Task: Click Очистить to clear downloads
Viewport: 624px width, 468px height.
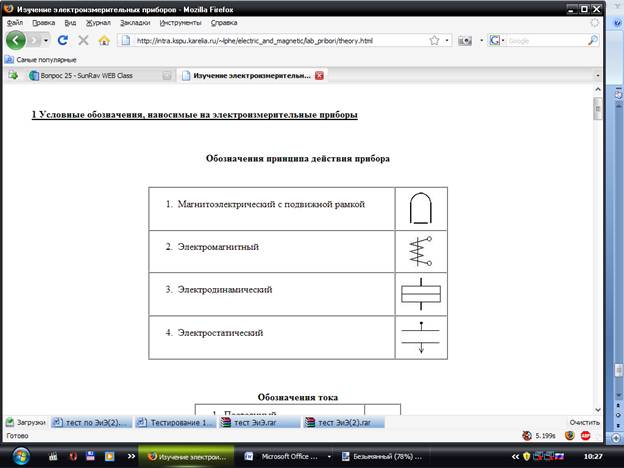Action: [584, 422]
